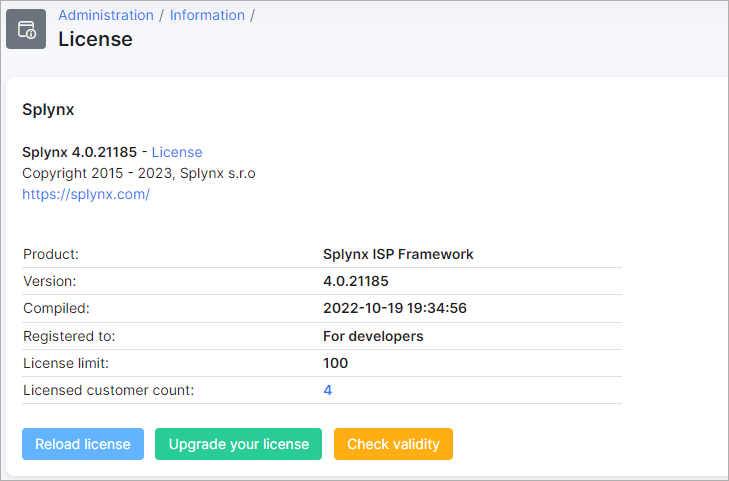Image resolution: width=729 pixels, height=481 pixels.
Task: Click the Copyright 2015 - 2023 line
Action: point(139,173)
